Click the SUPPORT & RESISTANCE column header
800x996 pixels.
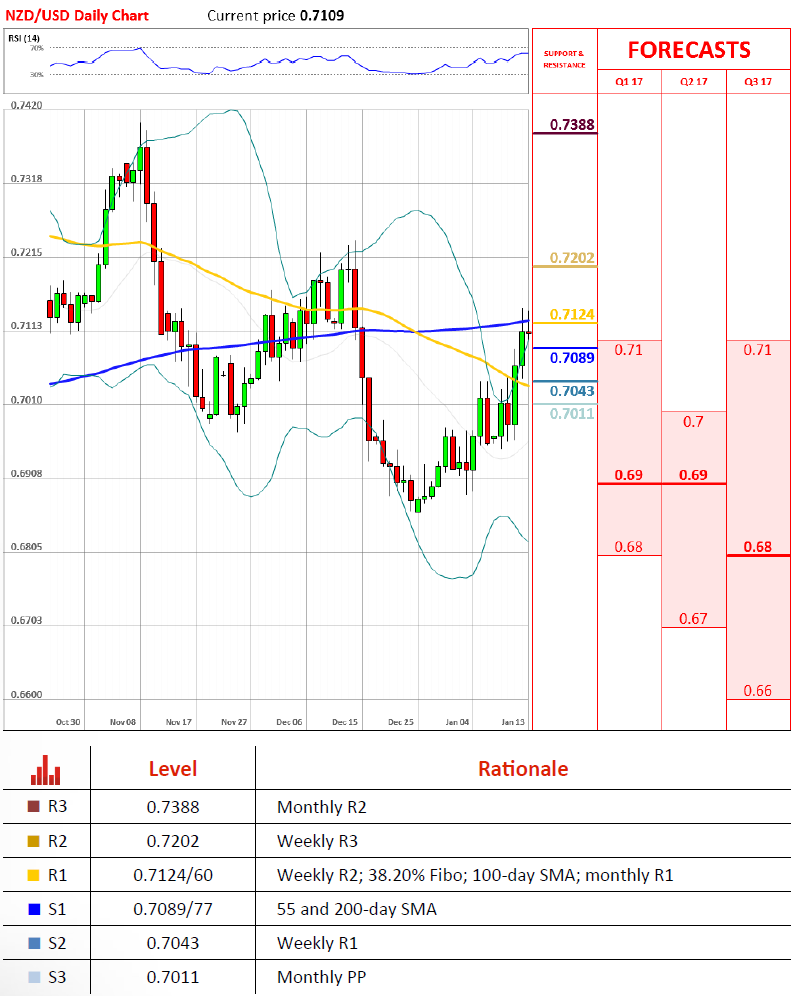coord(564,59)
